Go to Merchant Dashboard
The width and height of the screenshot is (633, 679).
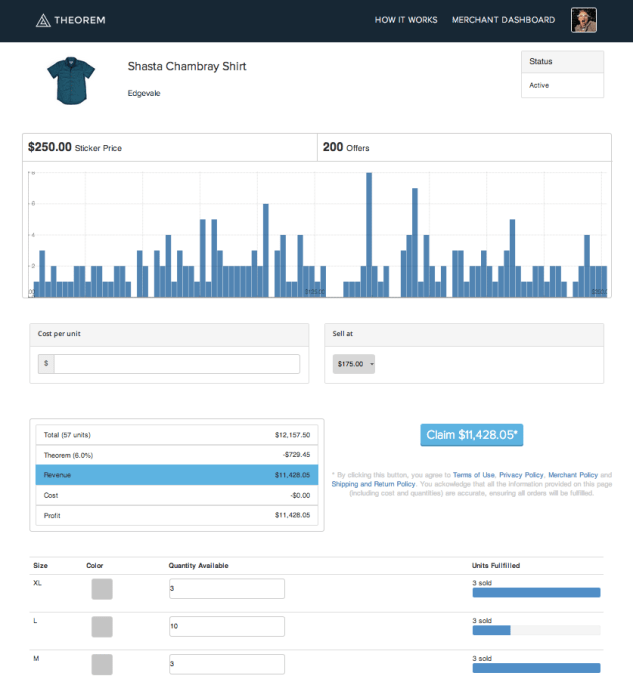(503, 20)
